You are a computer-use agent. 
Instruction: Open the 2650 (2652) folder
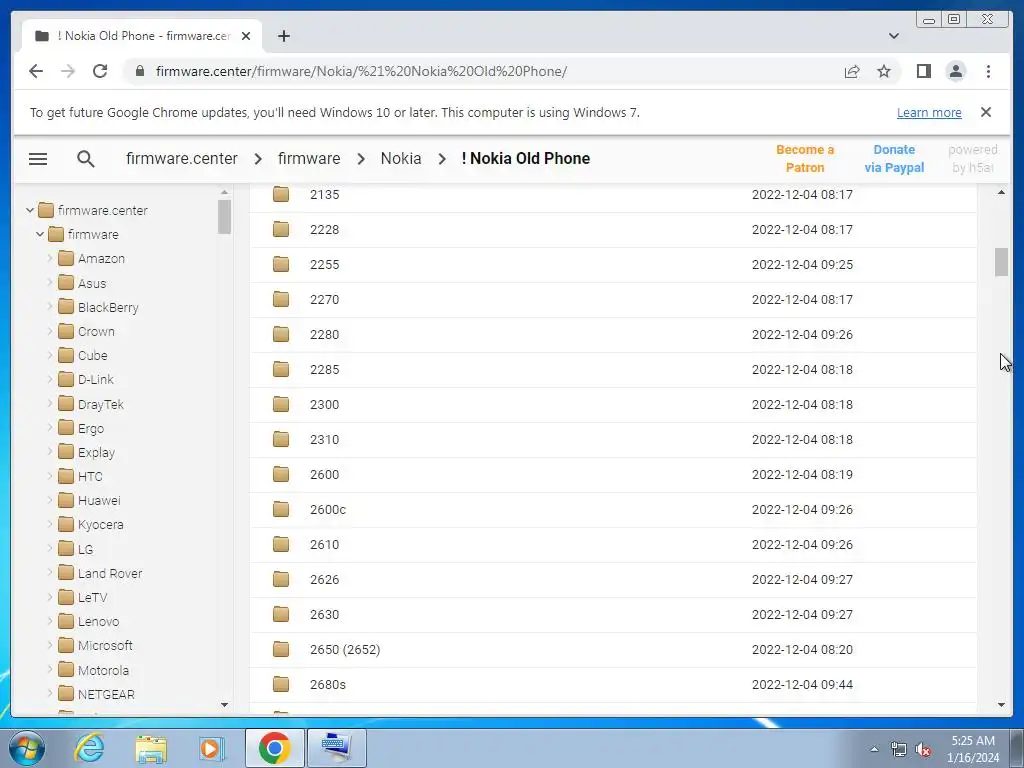coord(613,650)
